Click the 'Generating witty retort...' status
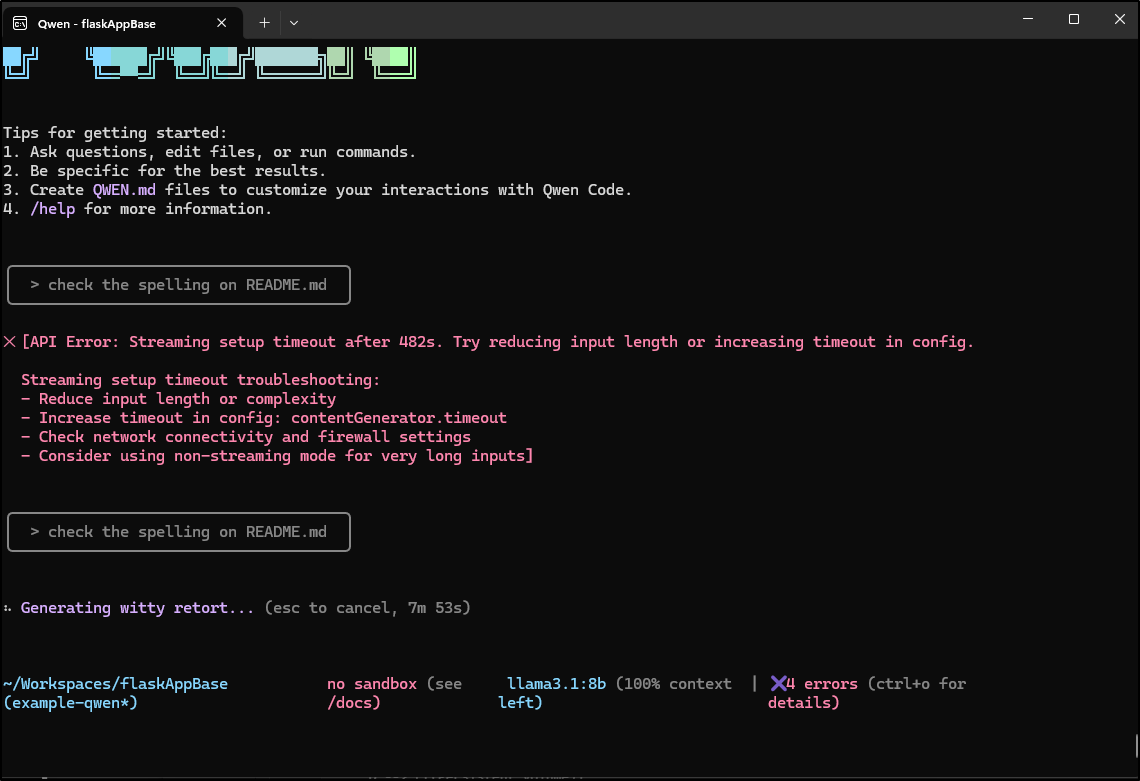1140x781 pixels. click(137, 608)
